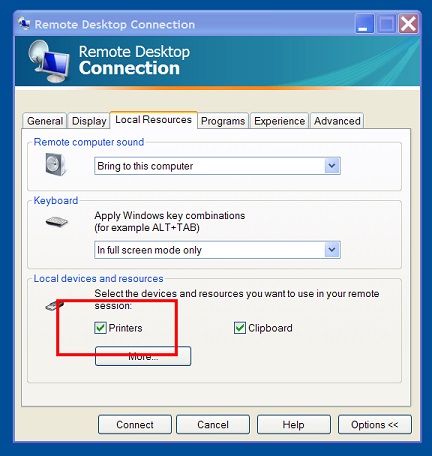Click the device plug icon under Local devices

pos(54,305)
